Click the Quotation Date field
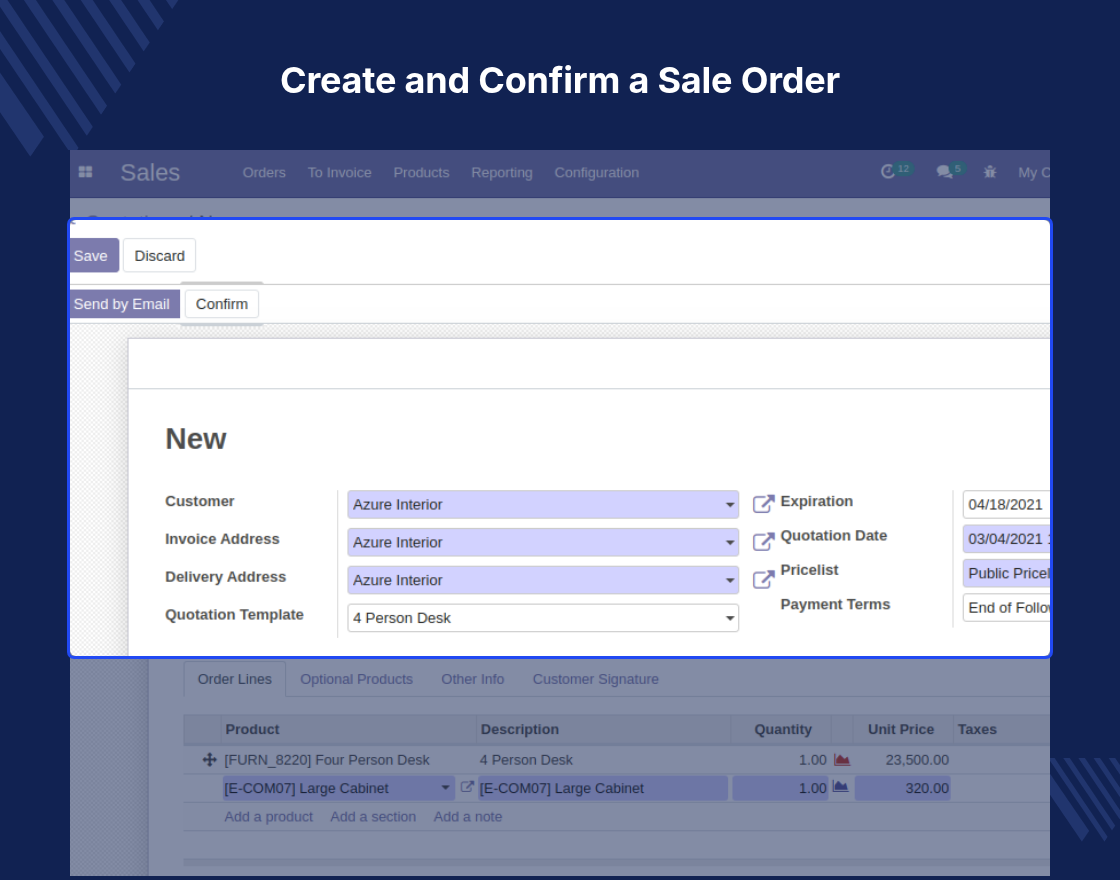Image resolution: width=1120 pixels, height=880 pixels. [1006, 539]
